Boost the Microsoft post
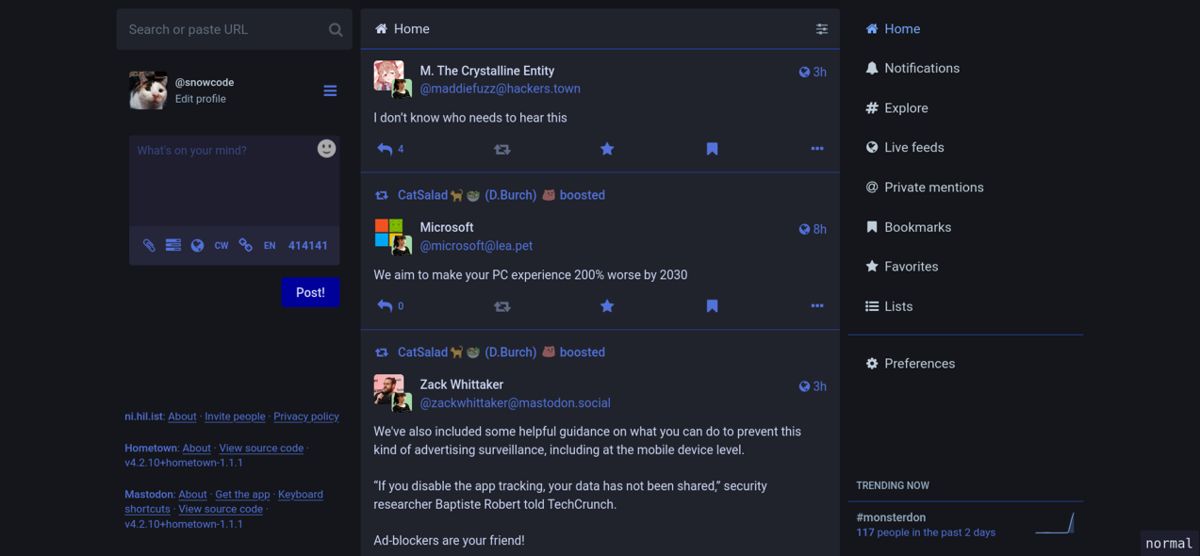The width and height of the screenshot is (1200, 556). [502, 306]
